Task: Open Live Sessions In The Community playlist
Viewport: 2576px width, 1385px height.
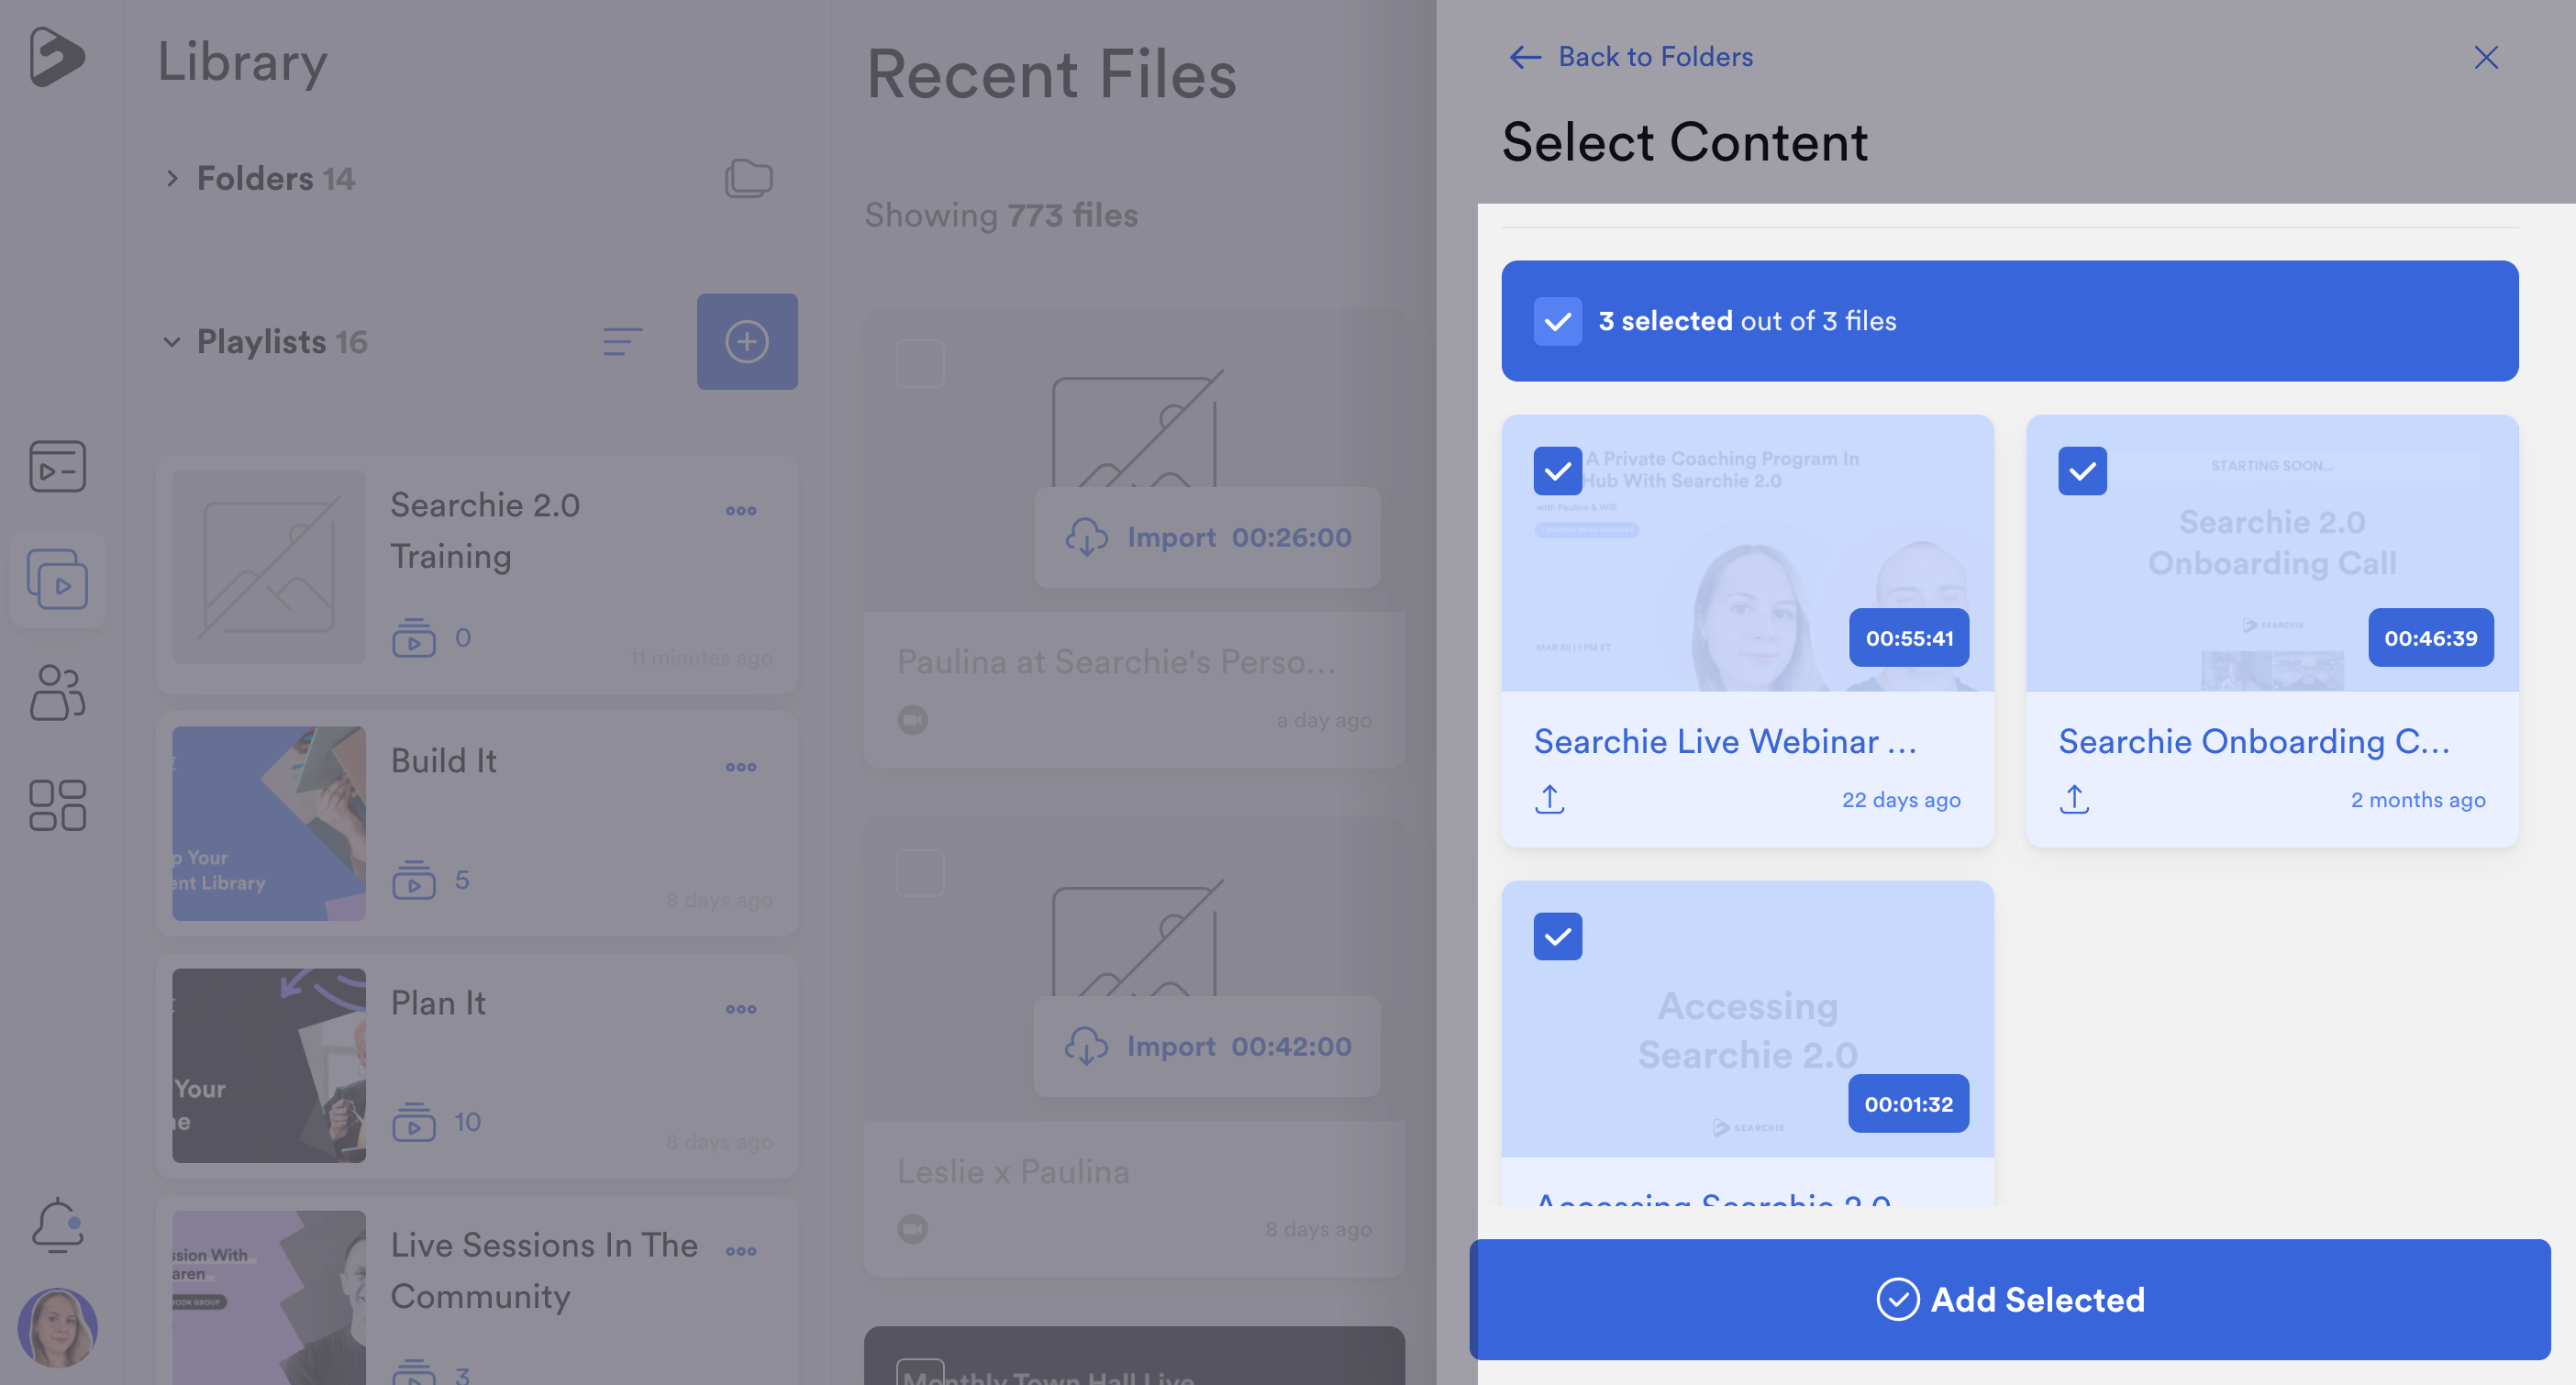Action: 544,1271
